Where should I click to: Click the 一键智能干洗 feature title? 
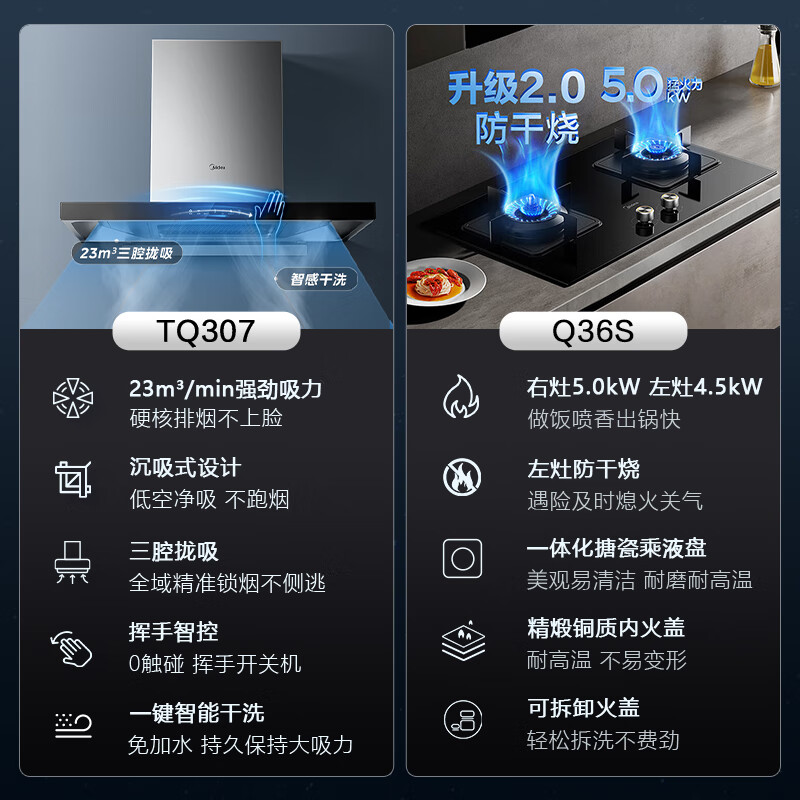click(x=196, y=713)
